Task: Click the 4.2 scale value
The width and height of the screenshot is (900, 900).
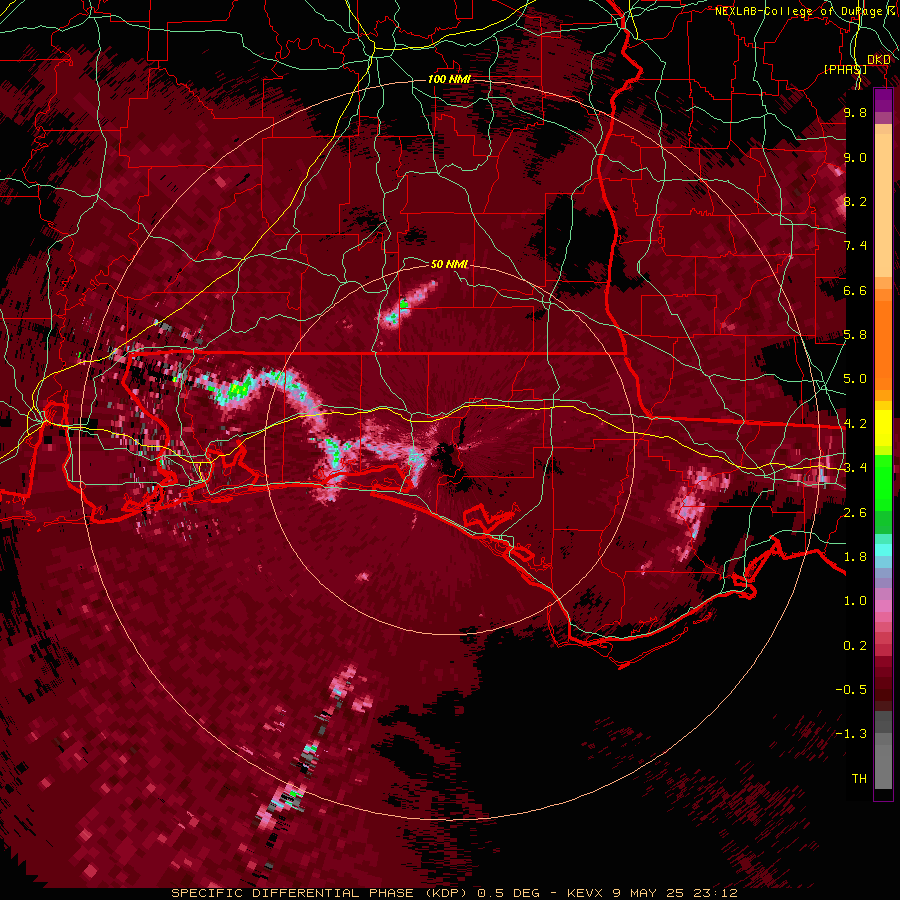Action: [855, 424]
